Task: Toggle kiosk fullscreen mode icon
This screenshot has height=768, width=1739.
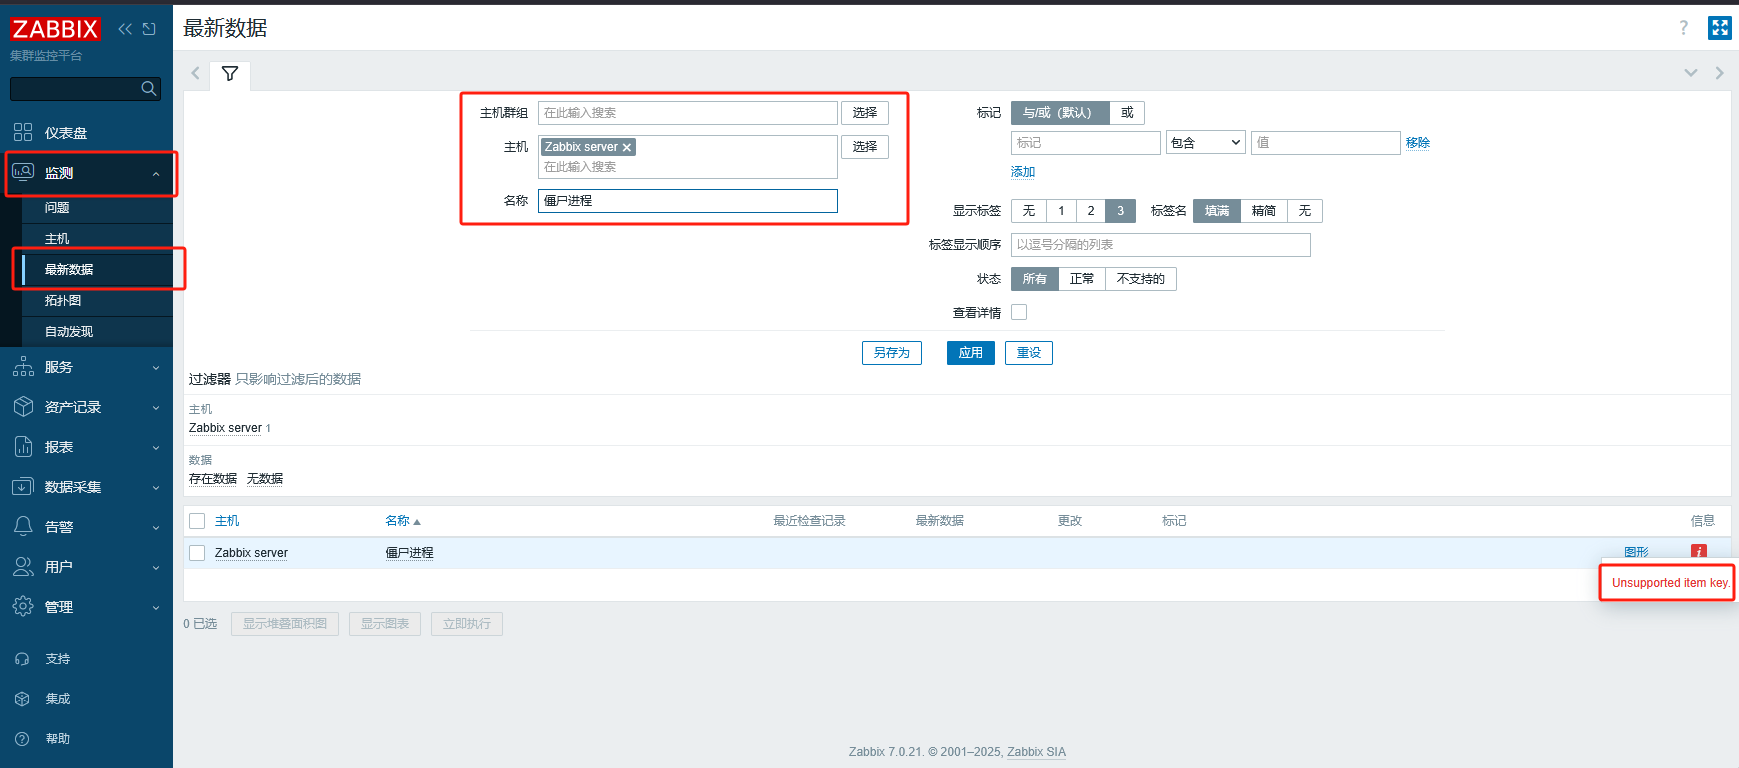Action: pos(1719,28)
